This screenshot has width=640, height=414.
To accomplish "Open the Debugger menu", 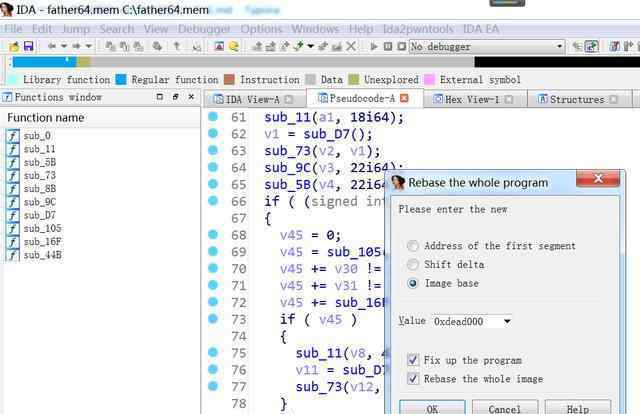I will (203, 29).
